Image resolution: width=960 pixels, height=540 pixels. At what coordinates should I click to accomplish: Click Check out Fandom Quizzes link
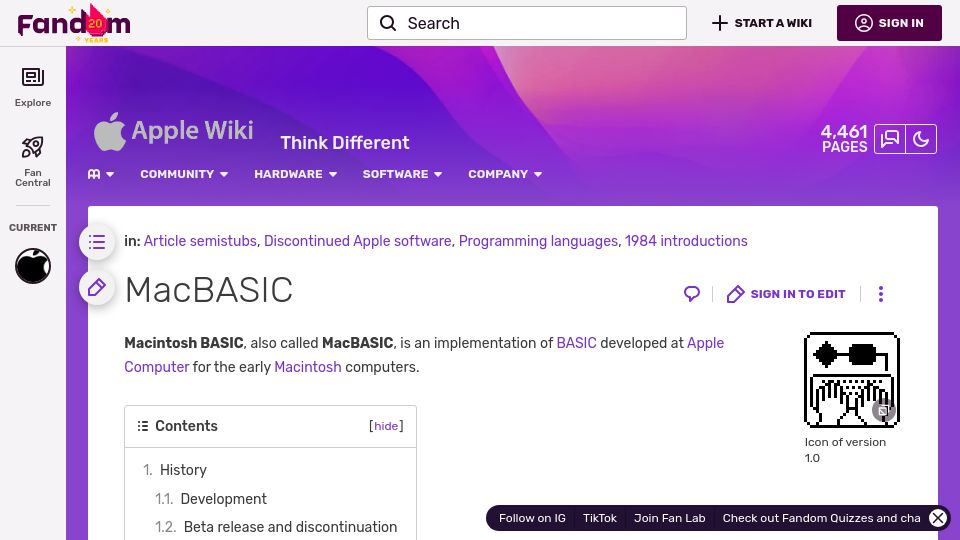(821, 518)
